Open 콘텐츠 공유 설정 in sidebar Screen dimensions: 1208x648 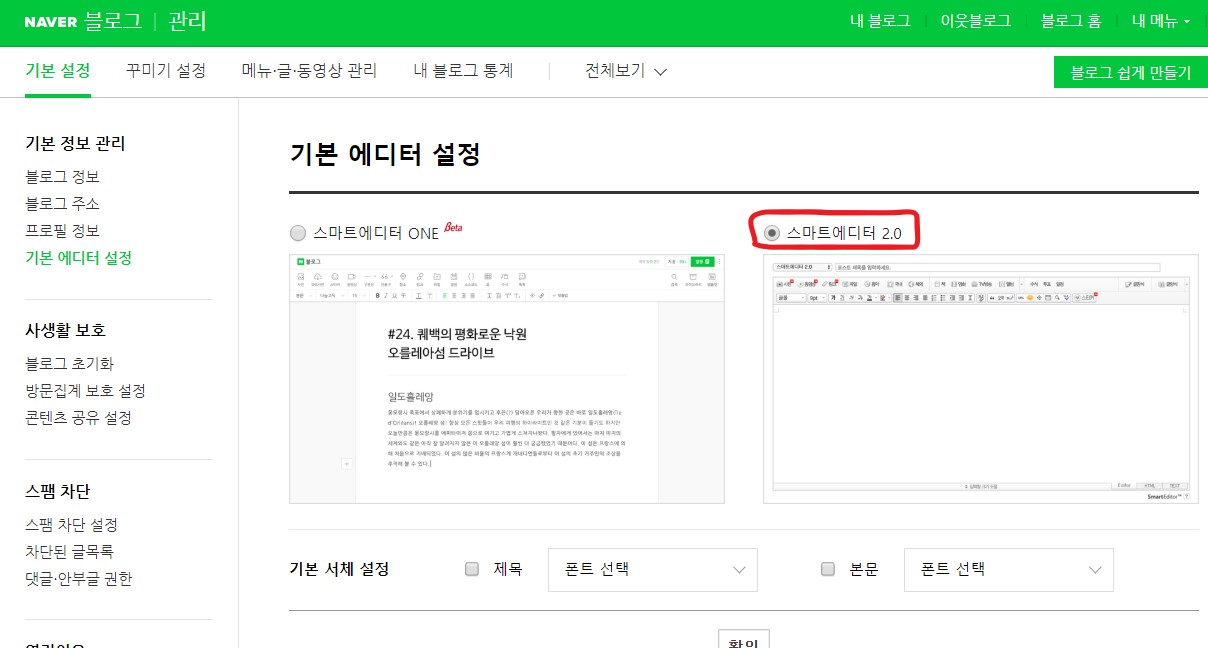click(x=78, y=417)
